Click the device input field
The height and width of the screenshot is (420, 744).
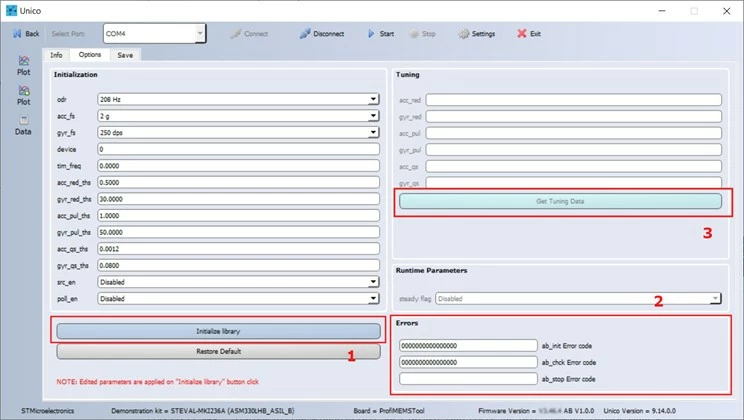[238, 149]
